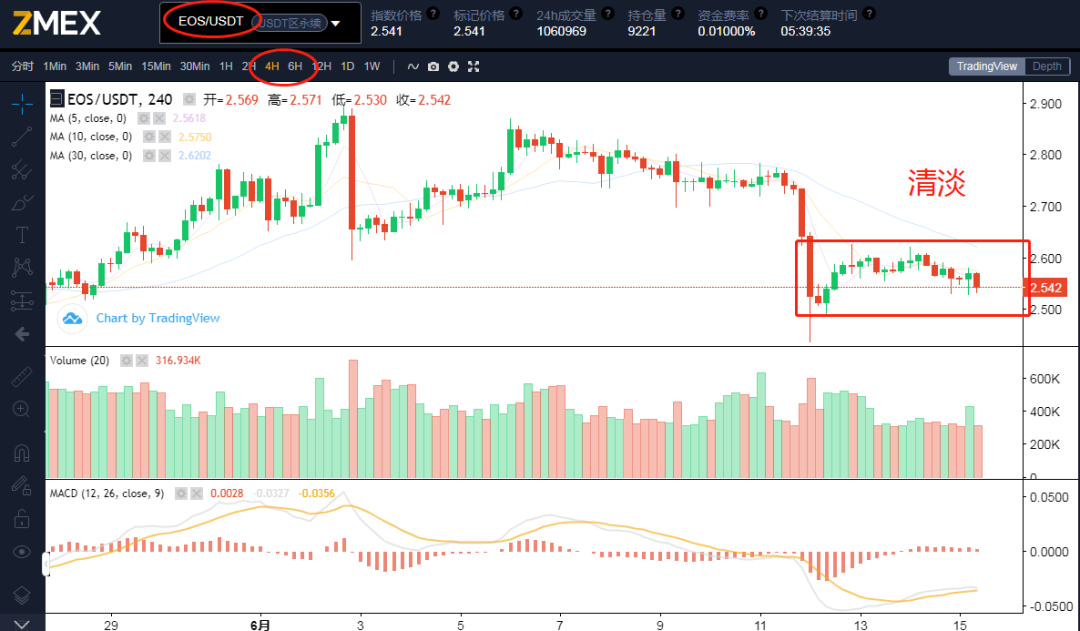Remove the MA 10 indicator
1080x631 pixels.
[x=165, y=136]
